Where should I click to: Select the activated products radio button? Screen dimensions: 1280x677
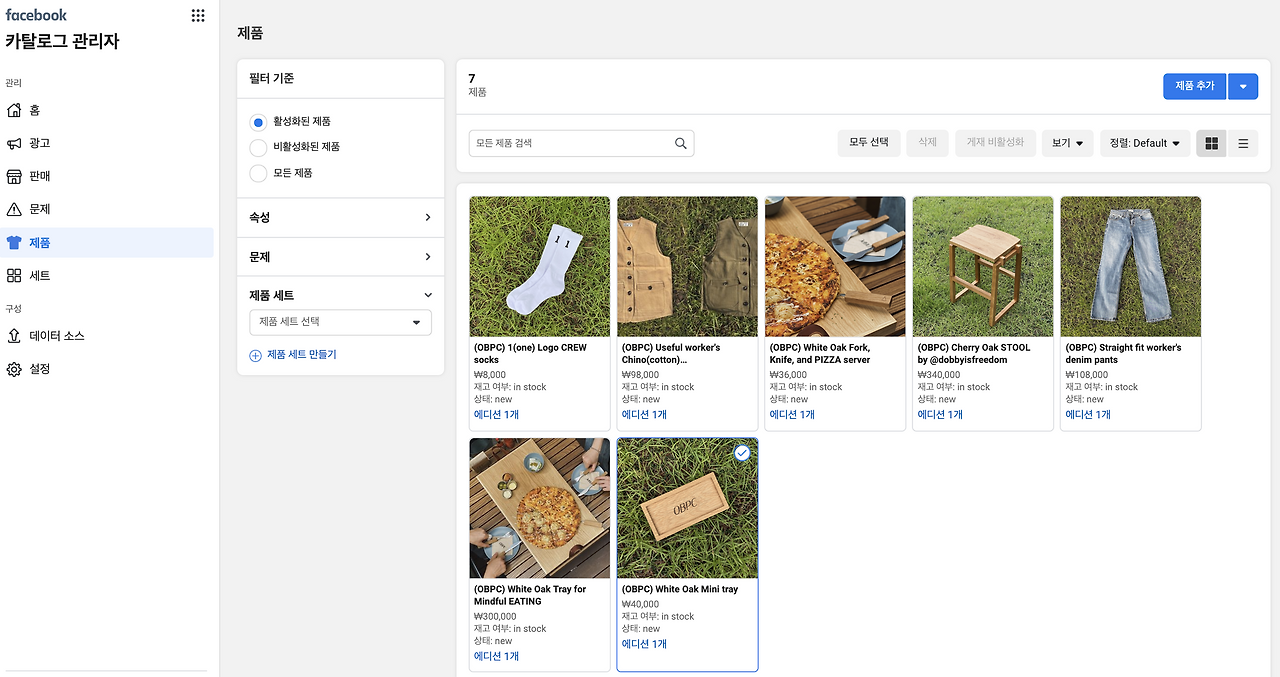tap(258, 122)
